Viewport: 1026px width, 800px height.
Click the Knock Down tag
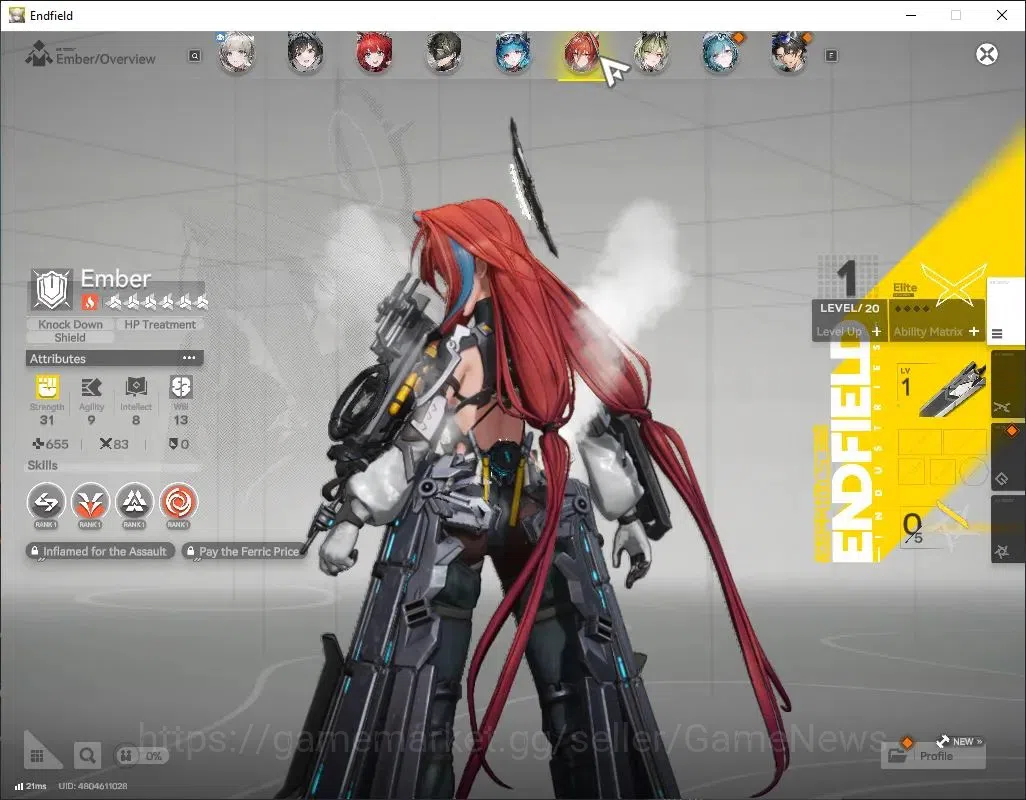click(71, 324)
